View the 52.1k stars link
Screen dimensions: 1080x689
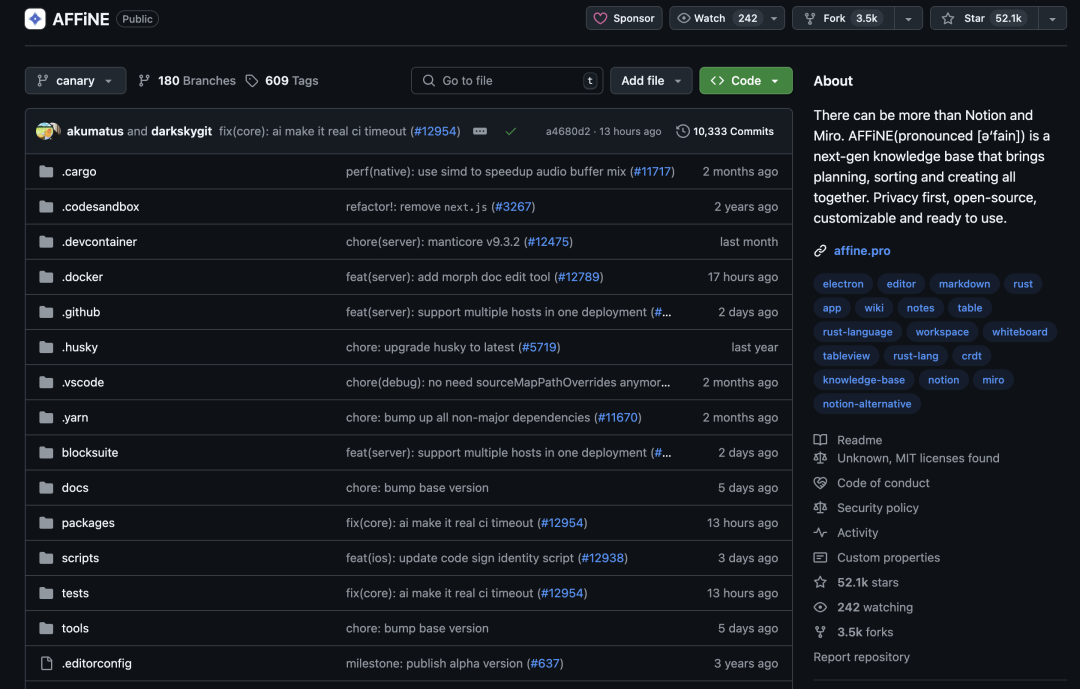point(868,582)
